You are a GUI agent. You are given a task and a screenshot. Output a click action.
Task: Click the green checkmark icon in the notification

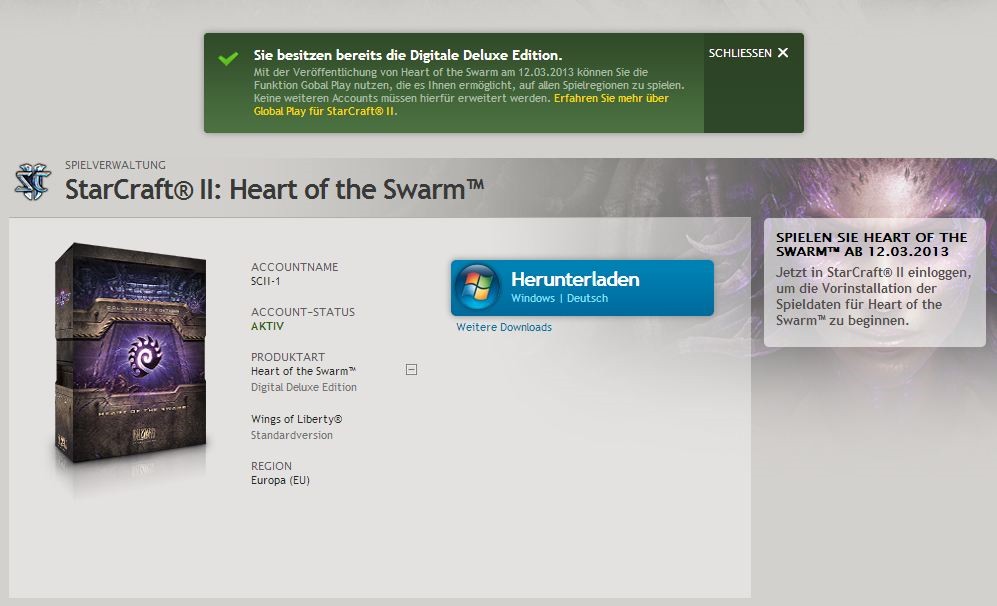click(228, 57)
